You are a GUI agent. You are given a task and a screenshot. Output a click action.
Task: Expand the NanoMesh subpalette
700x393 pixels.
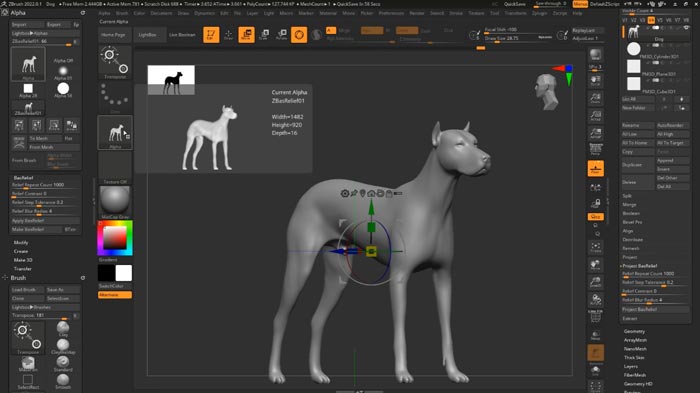point(635,349)
